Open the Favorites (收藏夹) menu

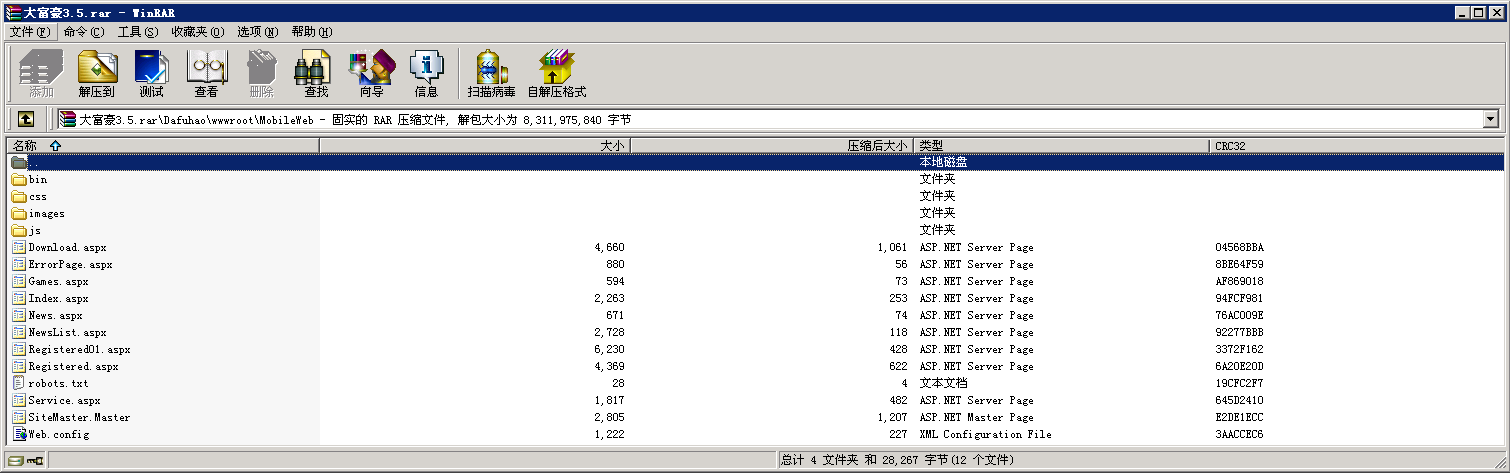(x=197, y=32)
